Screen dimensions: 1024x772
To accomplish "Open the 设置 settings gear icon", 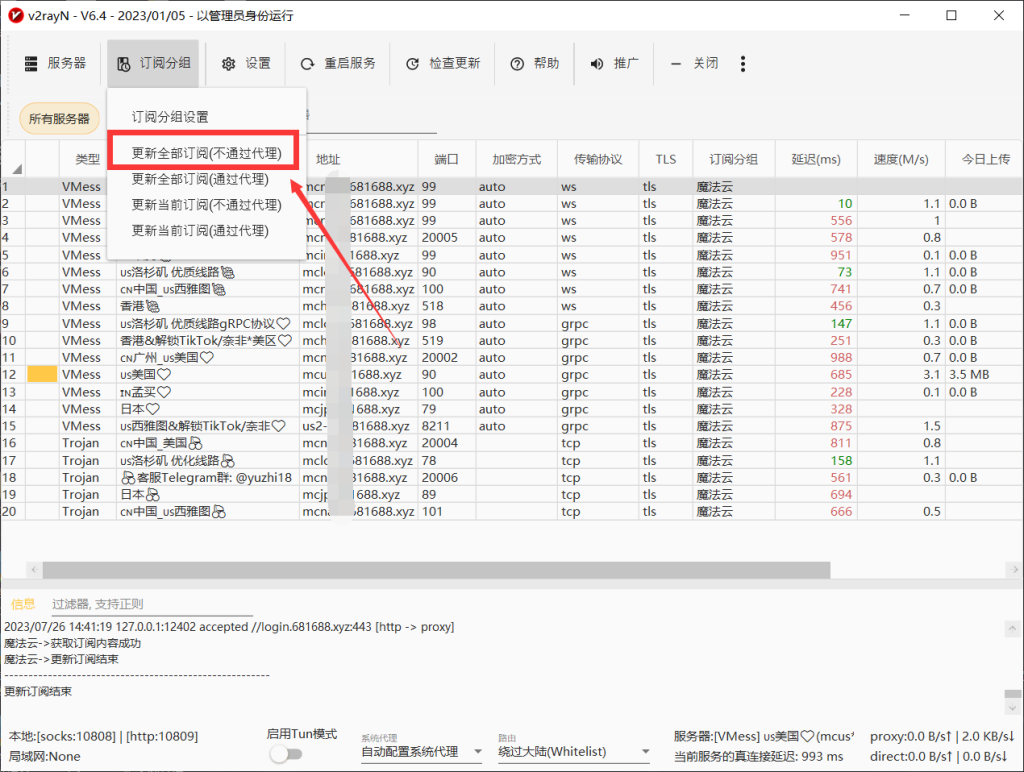I will pyautogui.click(x=228, y=62).
